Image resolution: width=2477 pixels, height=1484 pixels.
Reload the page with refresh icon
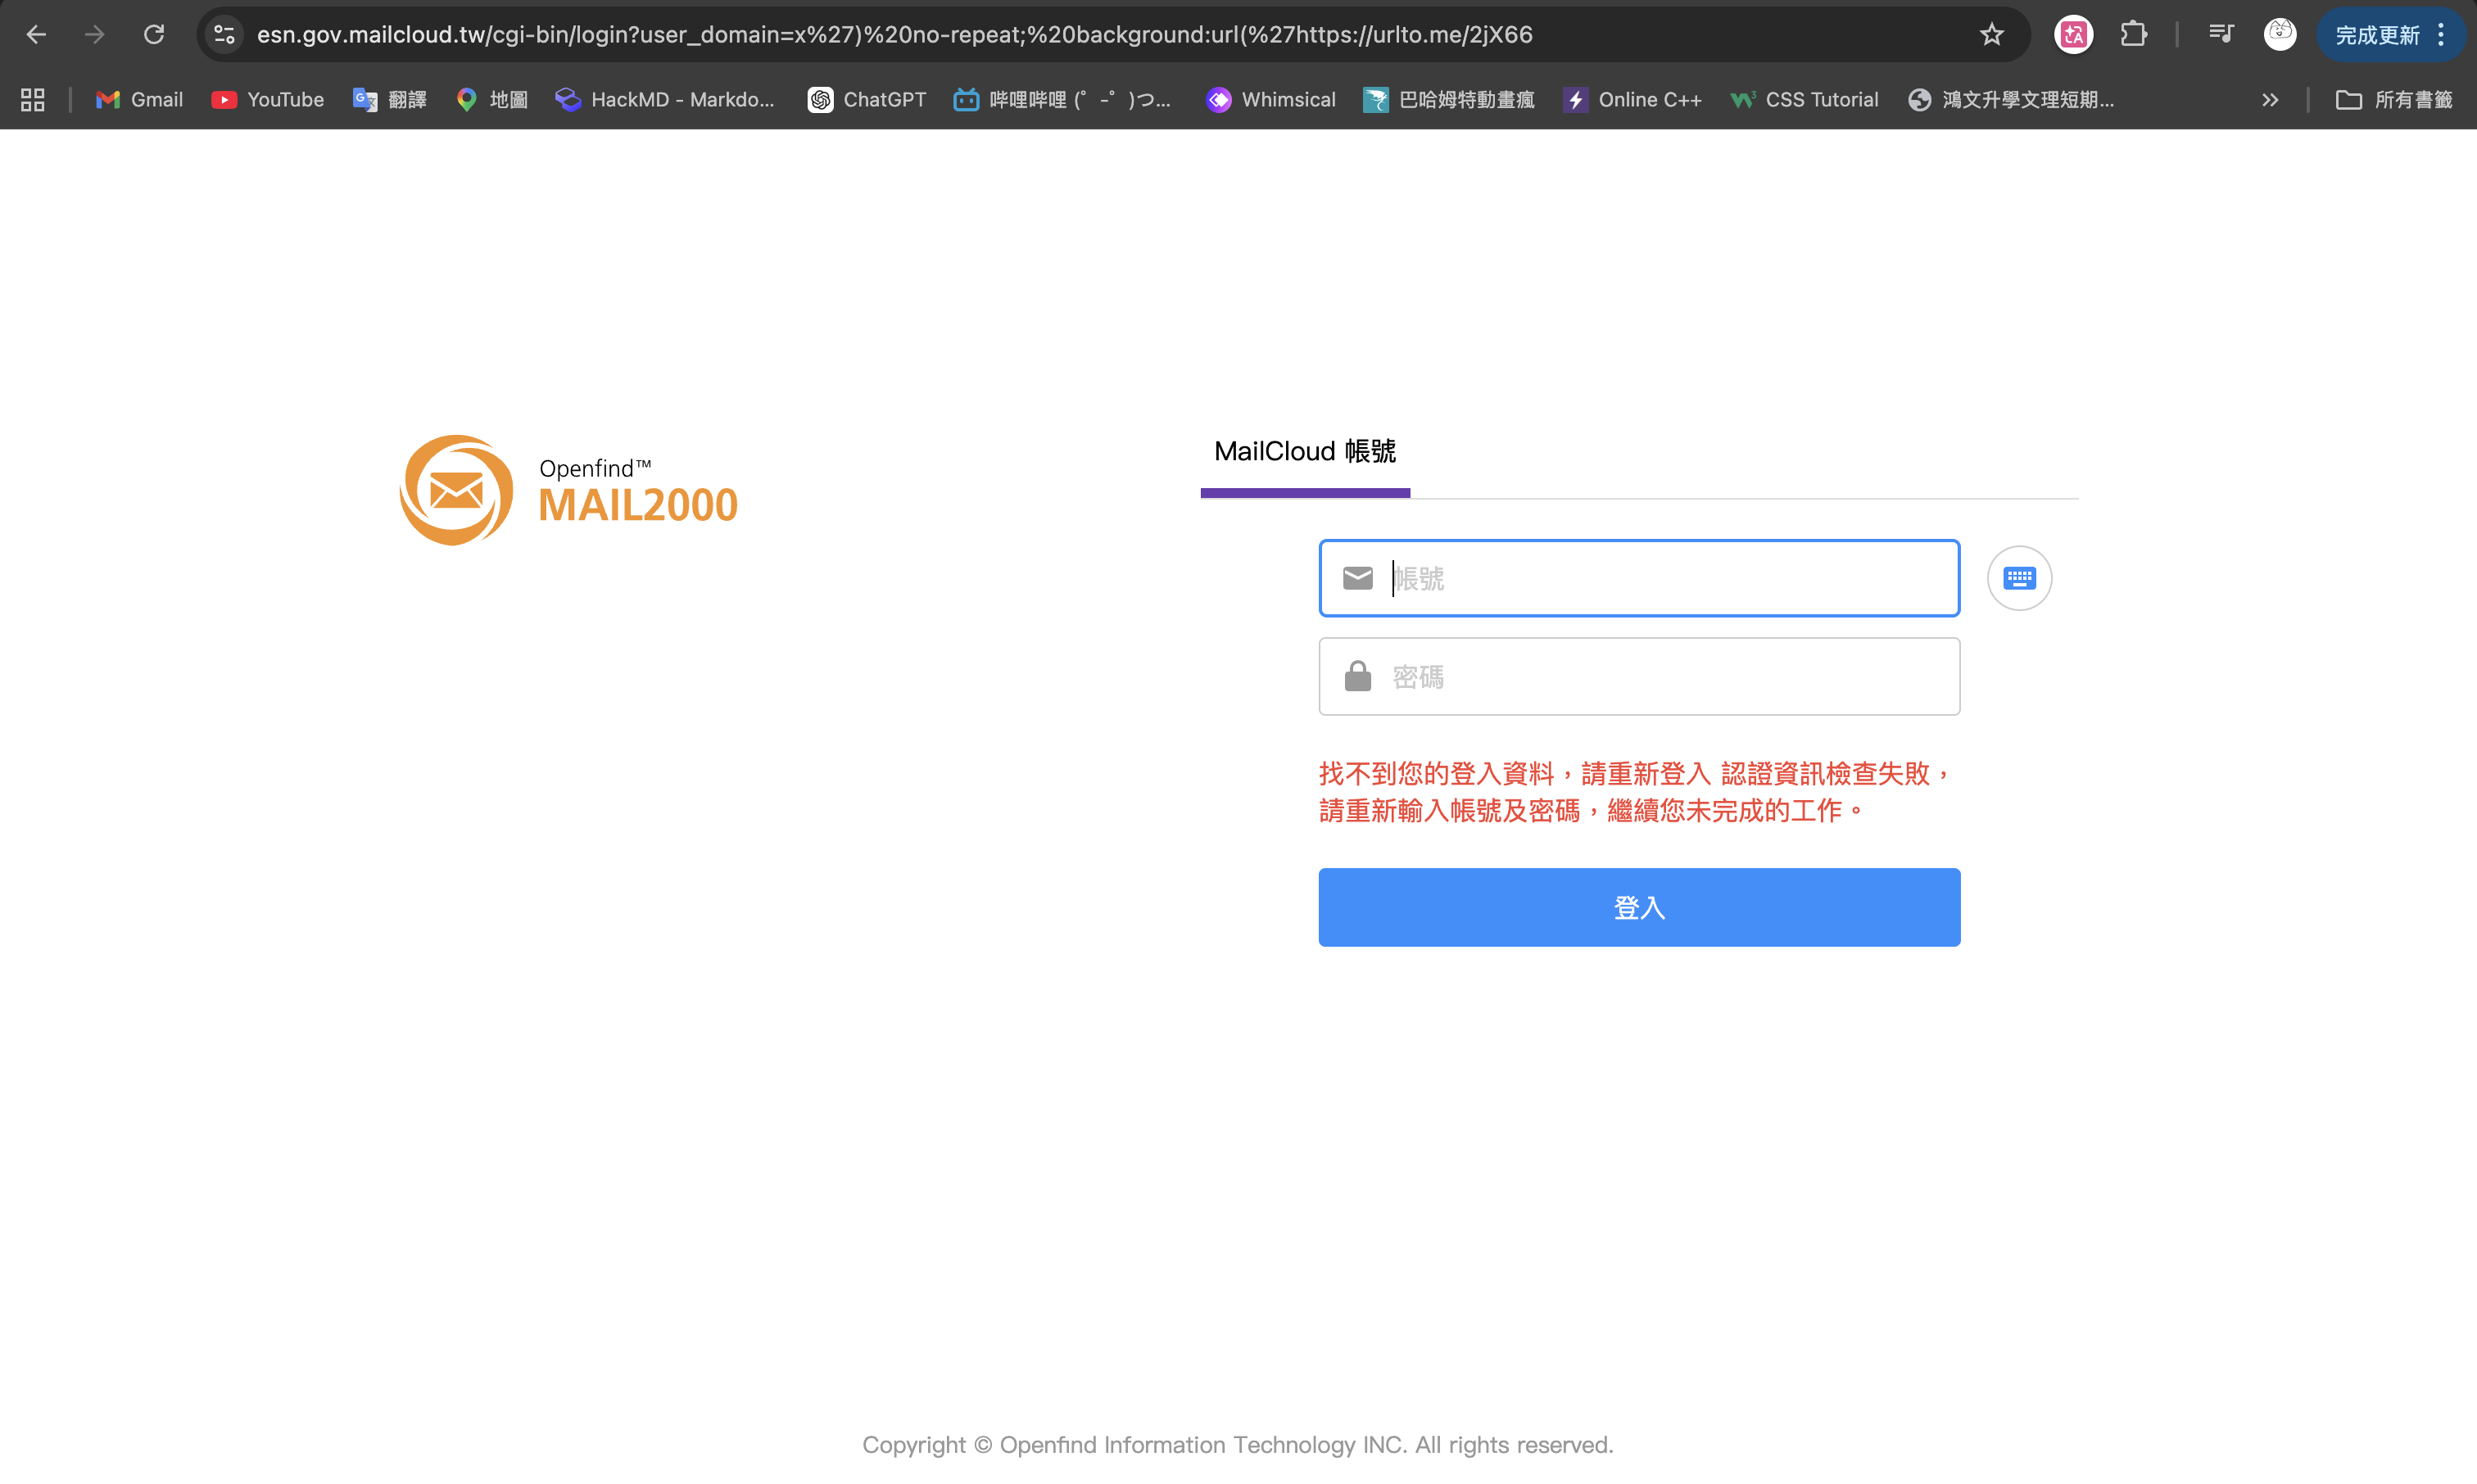coord(154,35)
